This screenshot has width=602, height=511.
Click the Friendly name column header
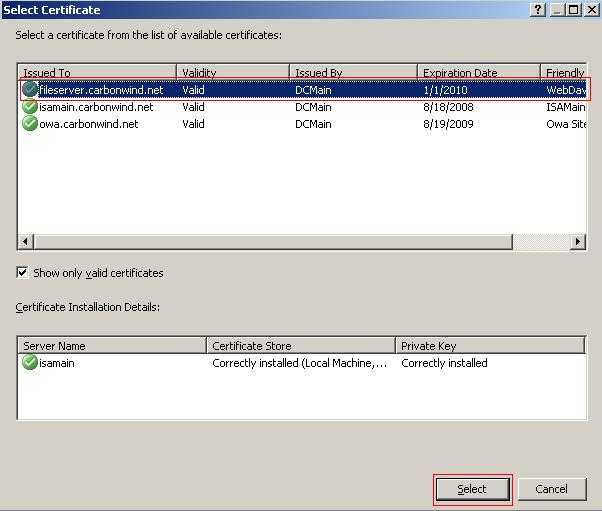pos(564,73)
